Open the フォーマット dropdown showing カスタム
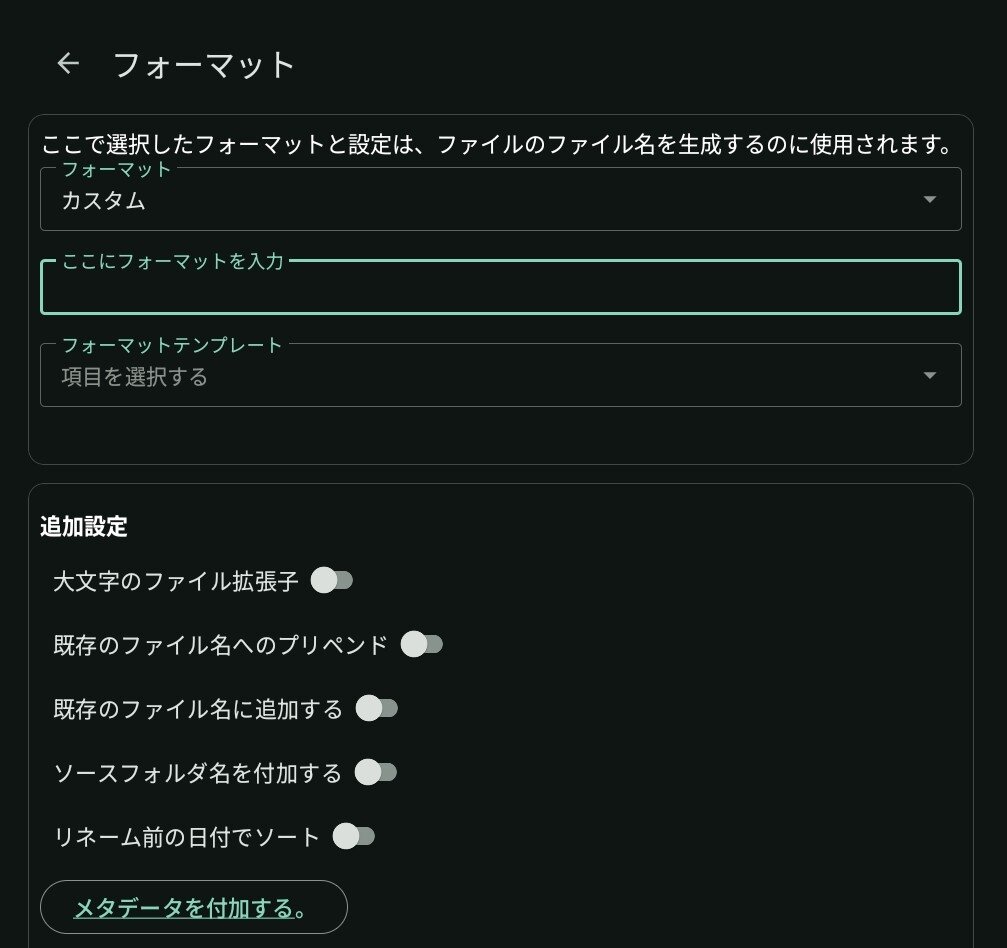Viewport: 1007px width, 948px height. [500, 199]
